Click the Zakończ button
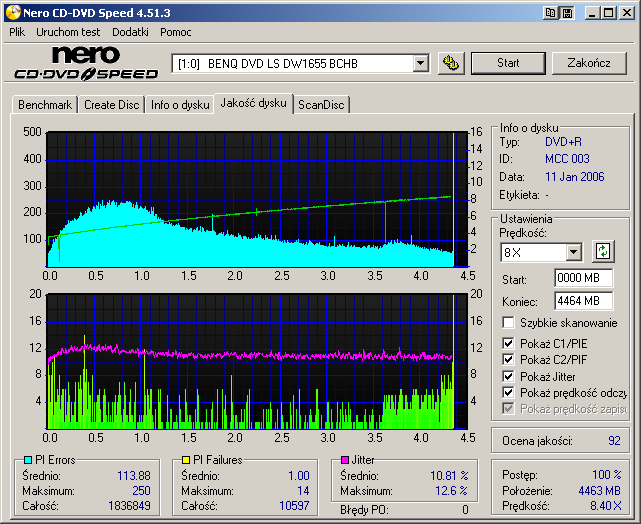This screenshot has height=524, width=641. point(589,63)
